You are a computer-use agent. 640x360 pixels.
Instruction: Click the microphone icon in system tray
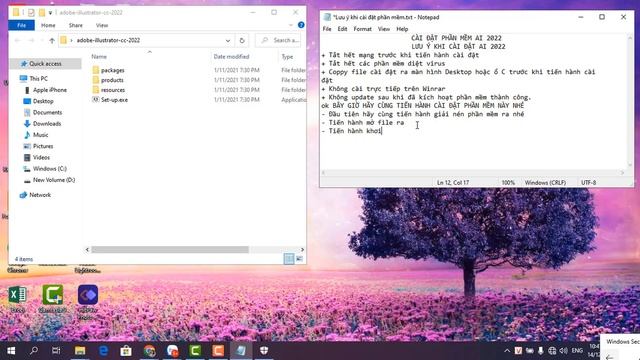pos(541,351)
